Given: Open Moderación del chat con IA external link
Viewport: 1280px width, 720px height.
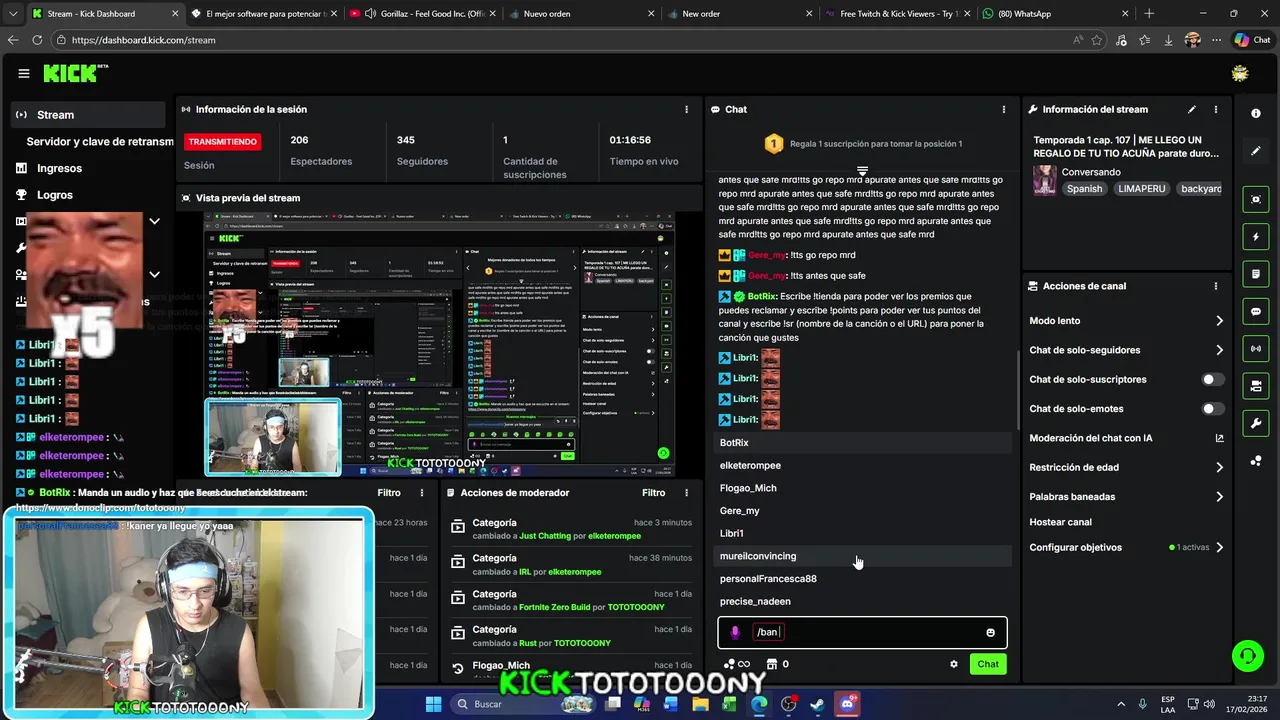Looking at the screenshot, I should pos(1219,438).
